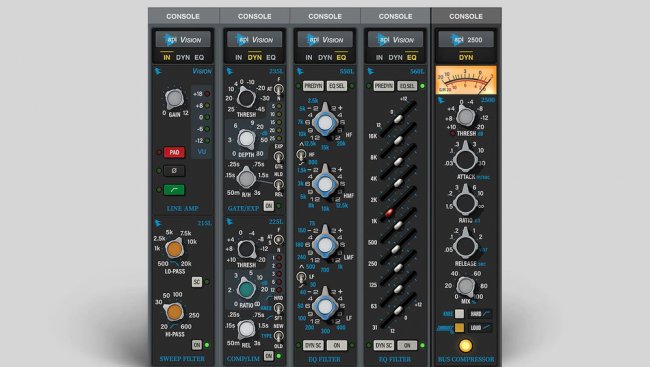This screenshot has height=367, width=650.
Task: Flip the AT F/N switch on 235L gate
Action: tap(279, 89)
